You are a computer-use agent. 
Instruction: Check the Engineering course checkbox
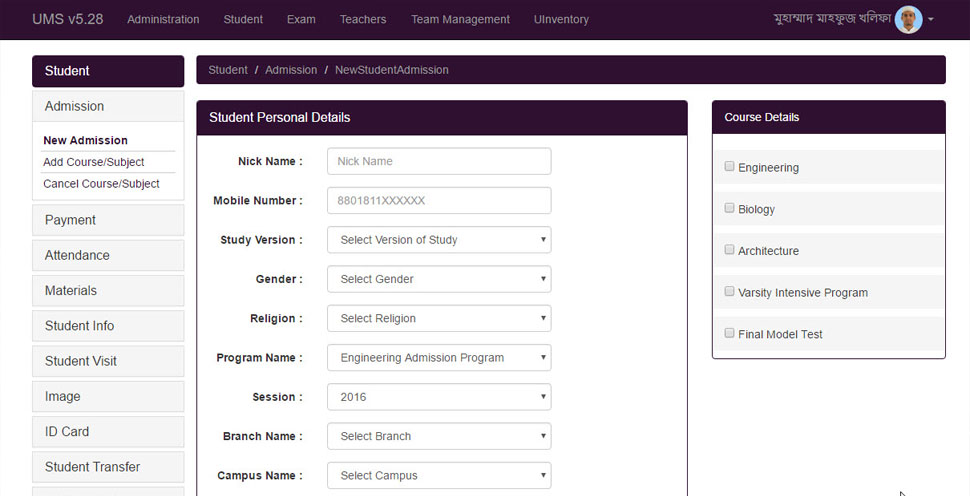click(729, 166)
